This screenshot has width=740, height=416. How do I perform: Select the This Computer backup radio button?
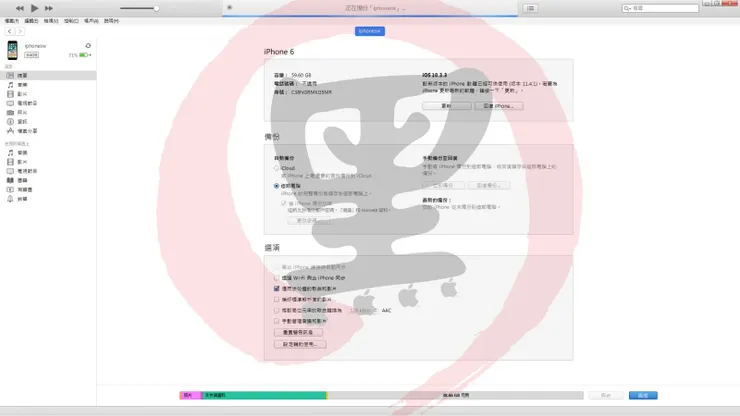point(277,186)
